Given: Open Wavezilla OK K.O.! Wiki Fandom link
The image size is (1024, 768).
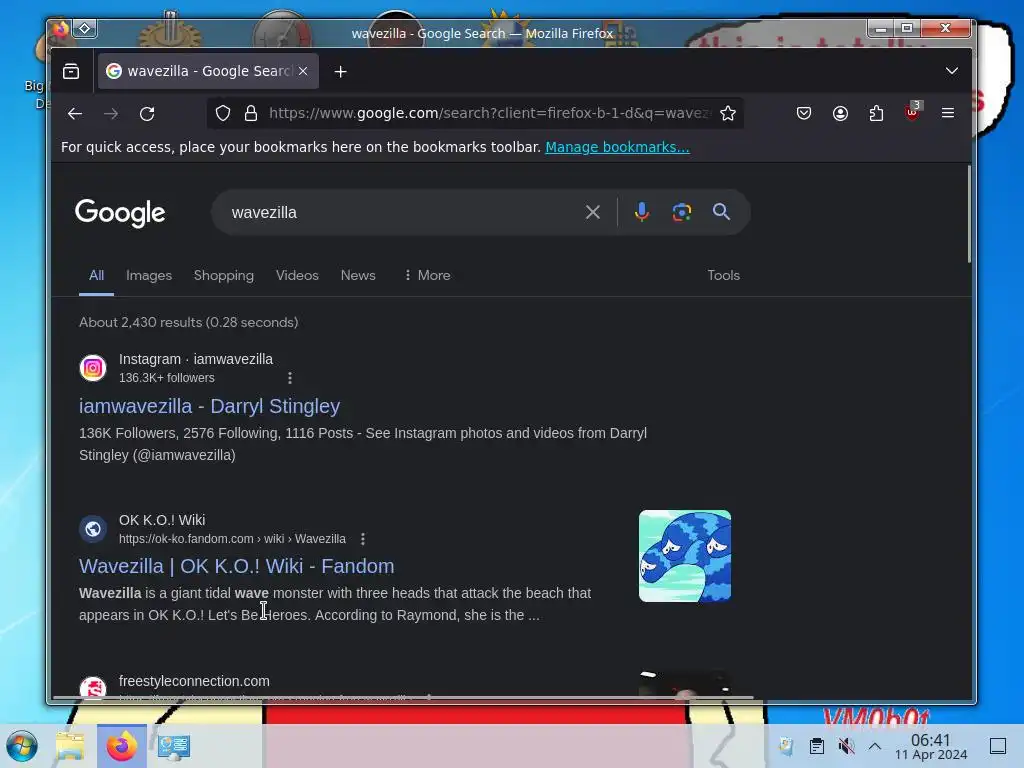Looking at the screenshot, I should [x=236, y=566].
